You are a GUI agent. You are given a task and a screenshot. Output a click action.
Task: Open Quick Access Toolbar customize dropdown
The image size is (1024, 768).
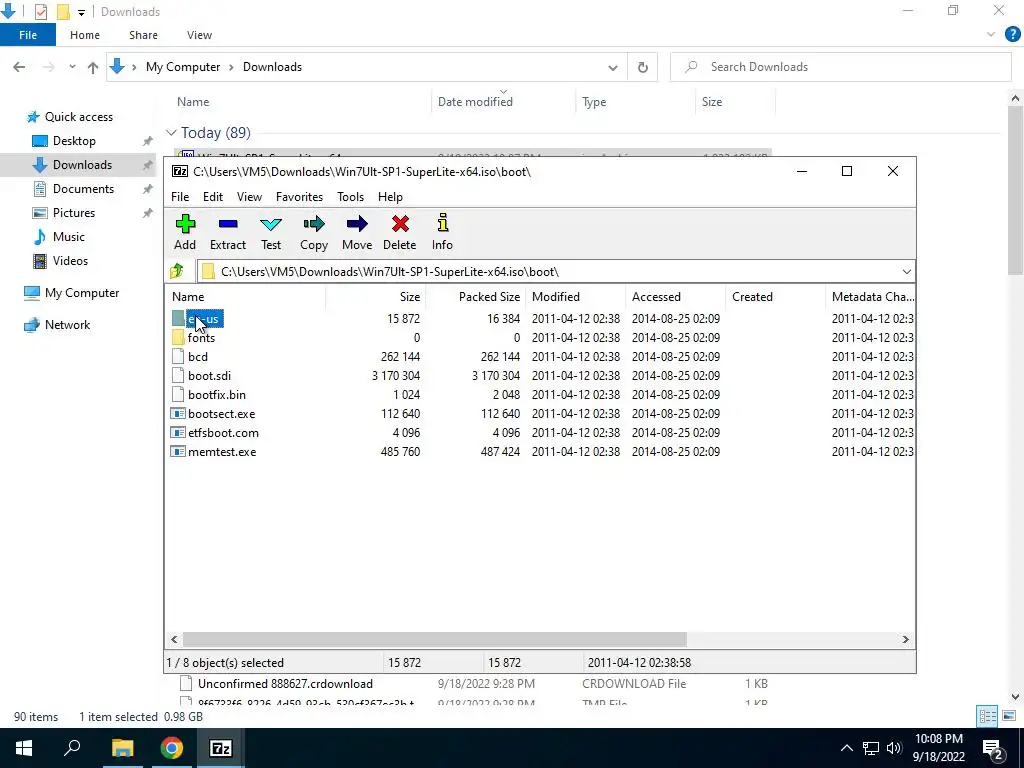(81, 12)
